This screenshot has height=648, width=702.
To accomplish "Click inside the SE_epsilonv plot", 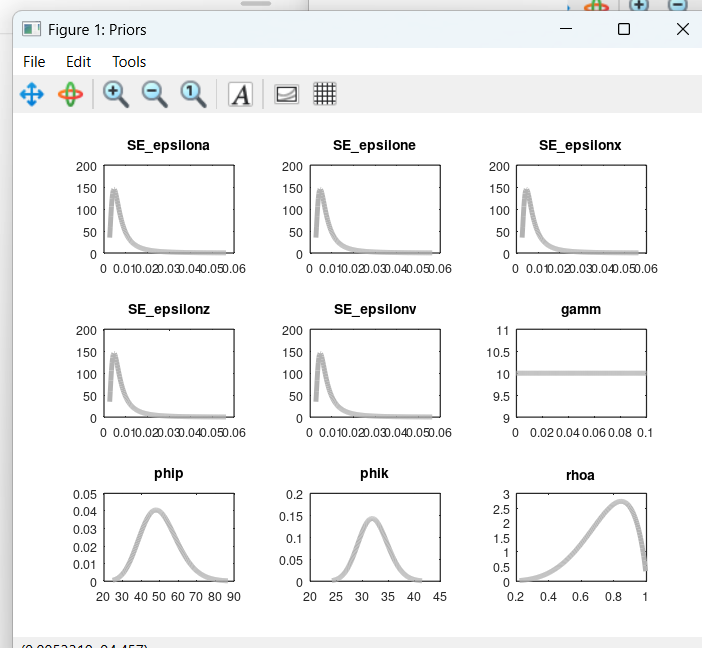I will pos(374,373).
